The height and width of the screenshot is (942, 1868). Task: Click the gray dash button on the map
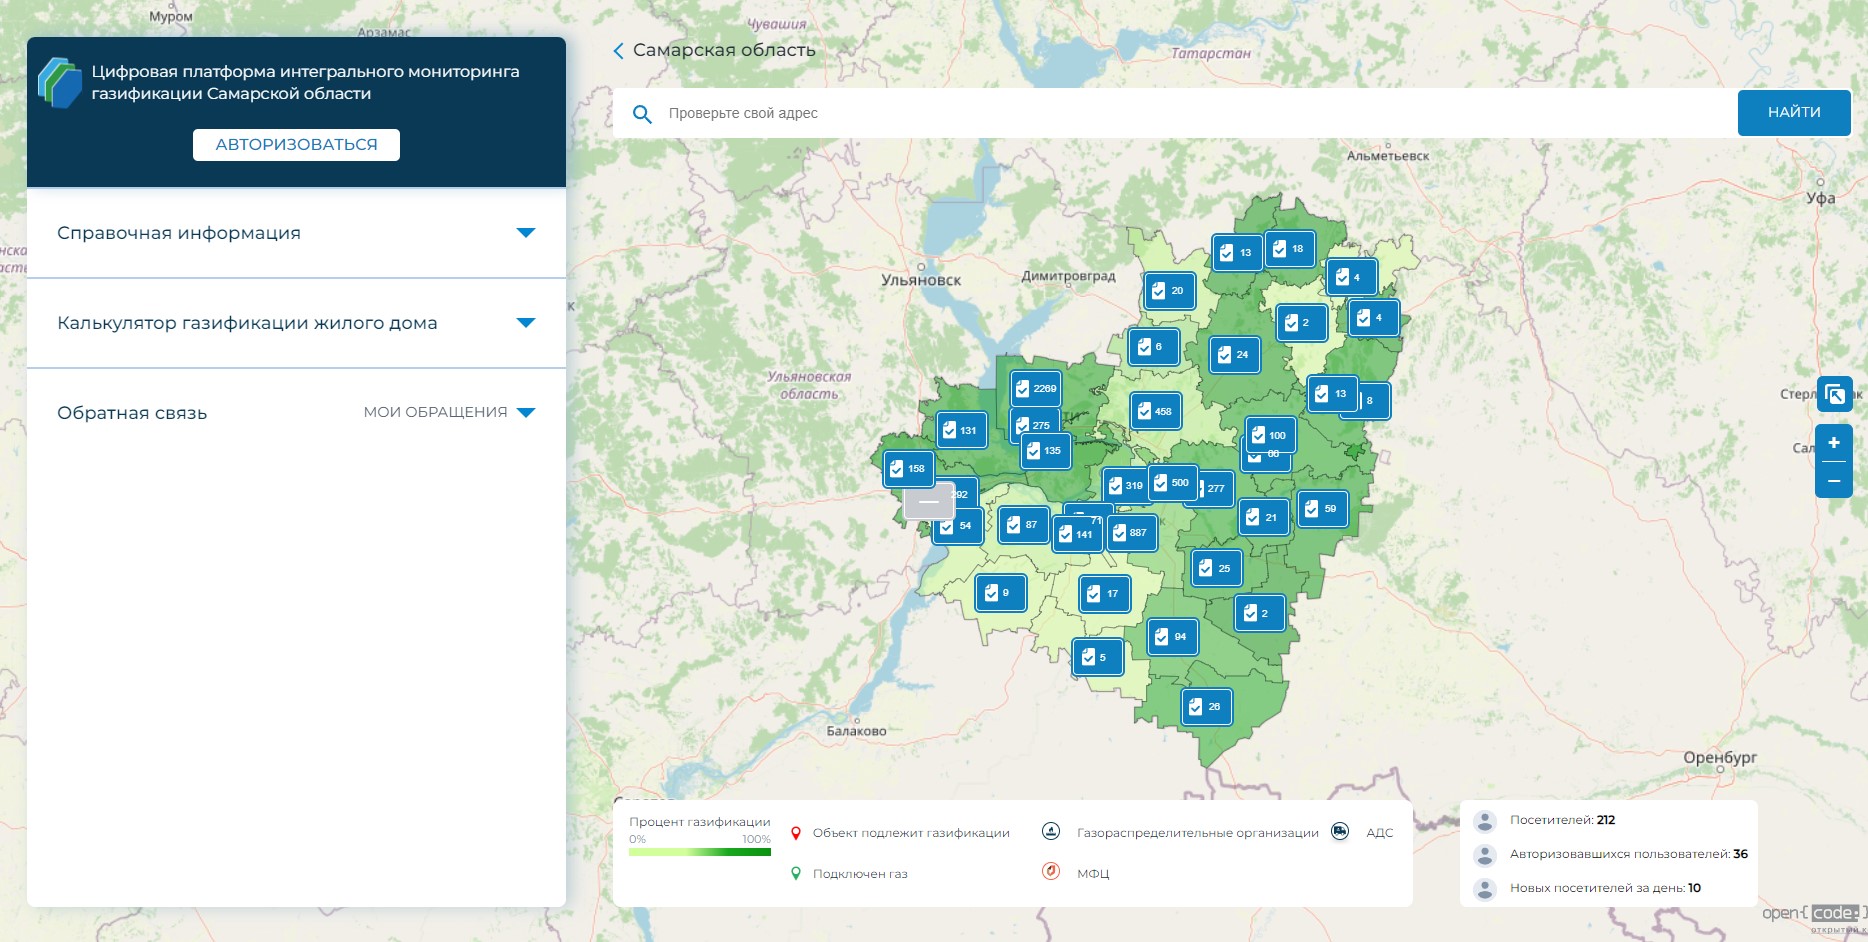point(928,502)
